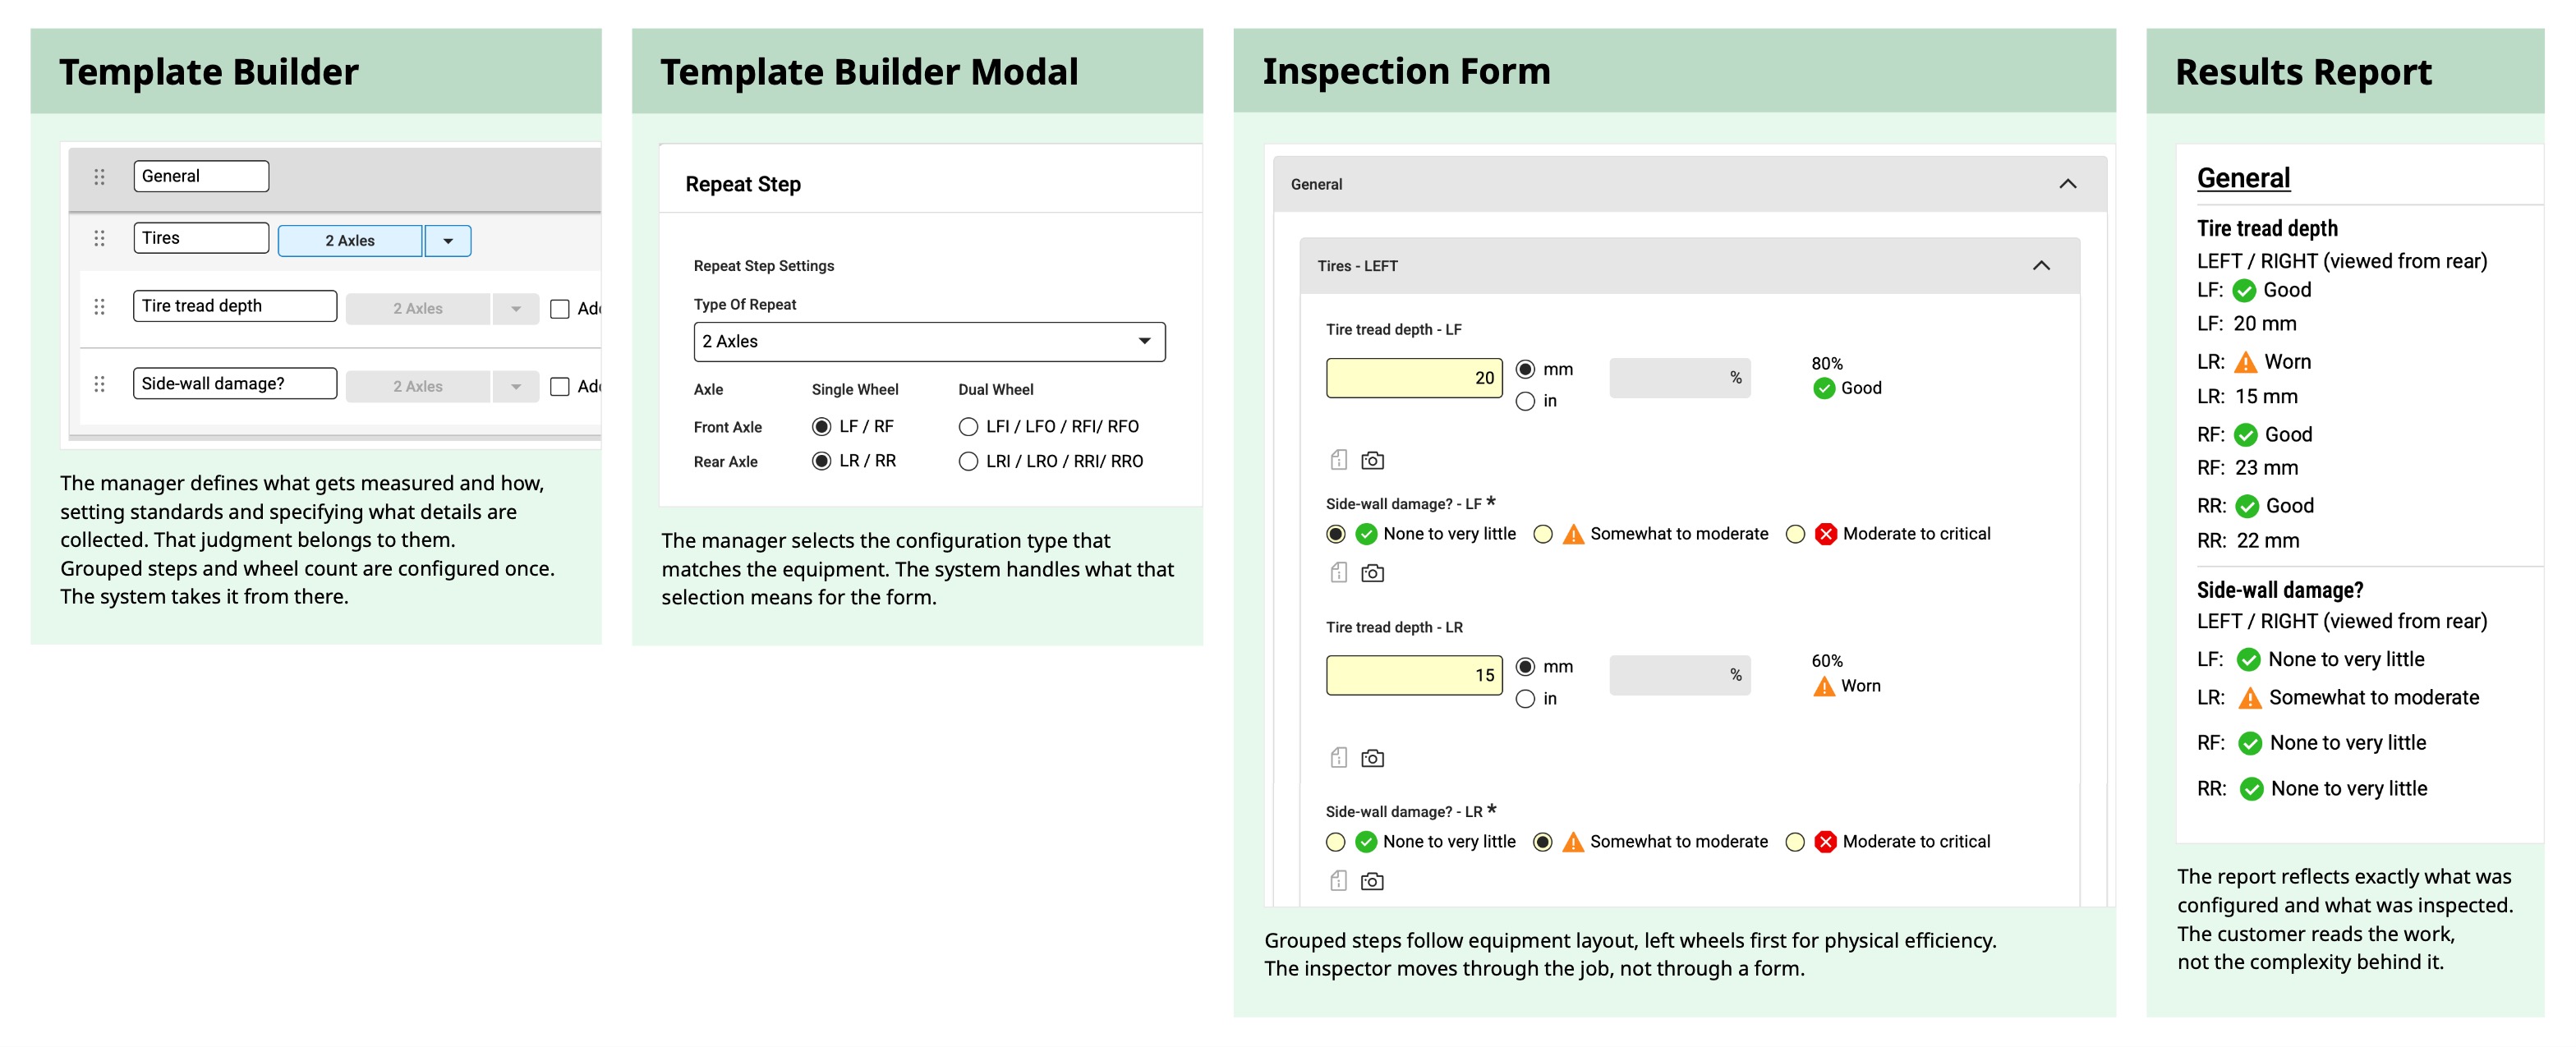This screenshot has width=2576, height=1047.
Task: Click the note icon under Side-wall damage? - LR
Action: pyautogui.click(x=1338, y=880)
